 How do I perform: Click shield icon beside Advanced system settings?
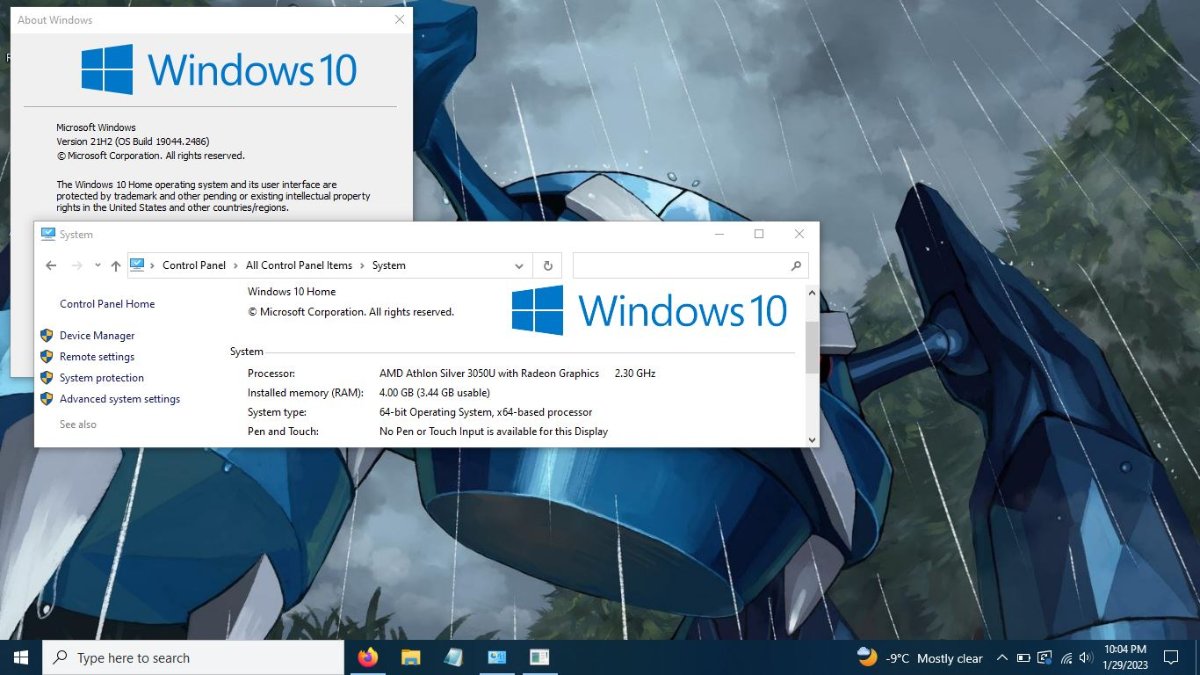tap(46, 398)
